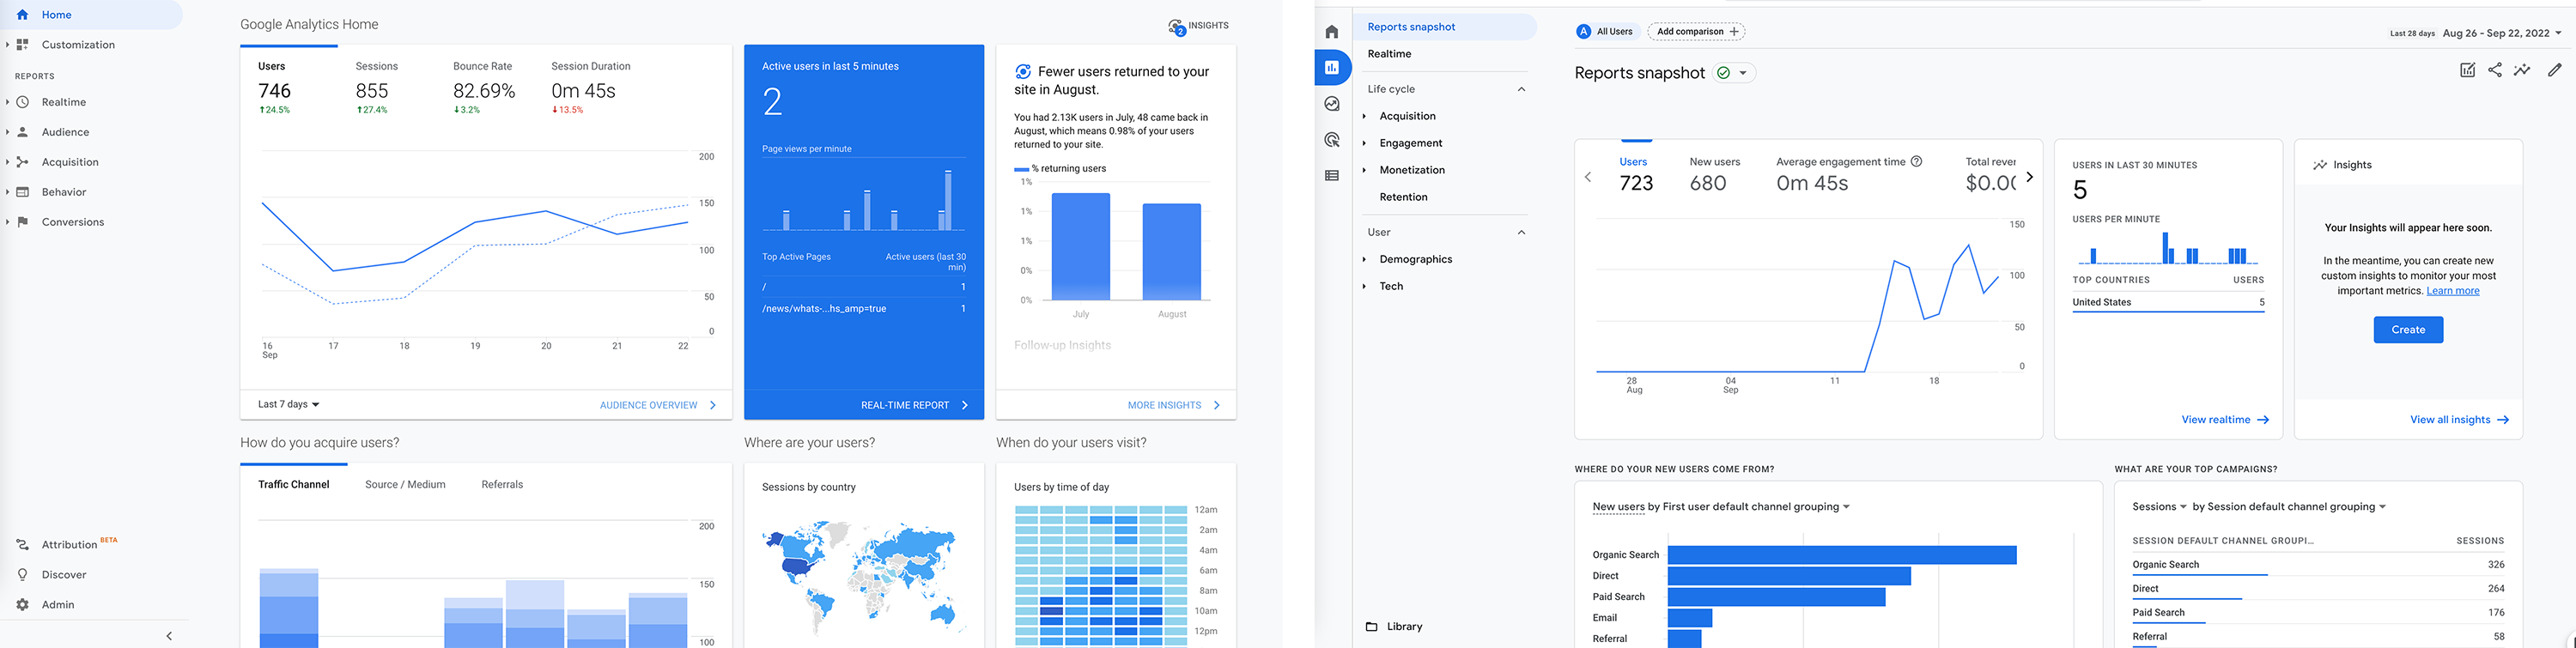Click the Realtime clock icon in the left sidebar
The width and height of the screenshot is (2576, 648).
click(x=22, y=102)
